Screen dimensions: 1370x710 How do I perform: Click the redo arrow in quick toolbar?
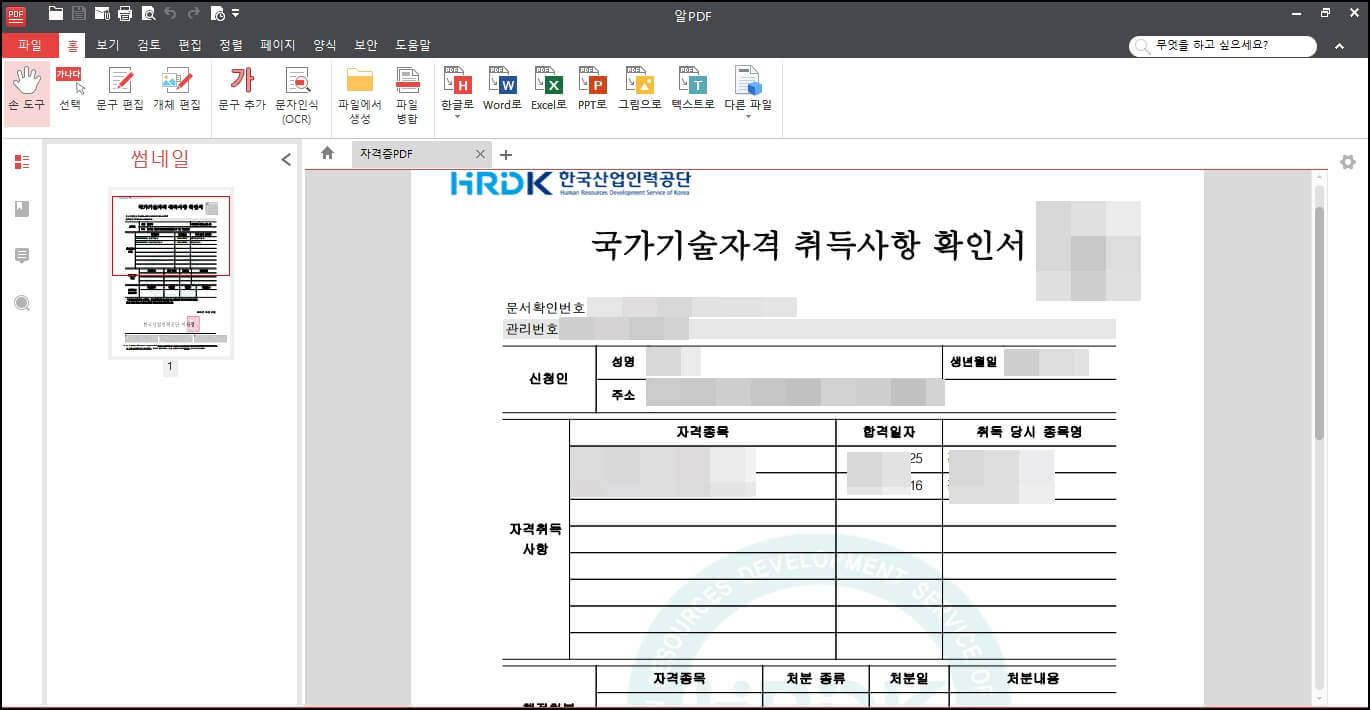193,13
